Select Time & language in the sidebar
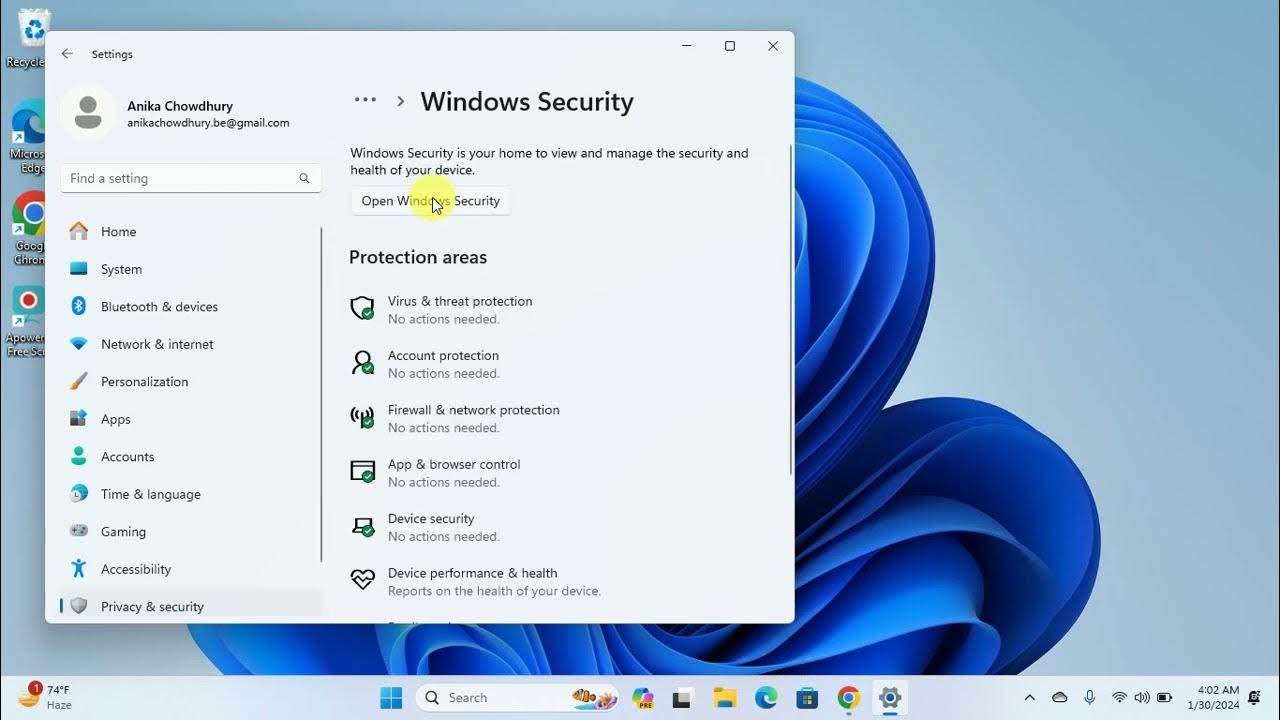This screenshot has height=720, width=1280. 190,494
